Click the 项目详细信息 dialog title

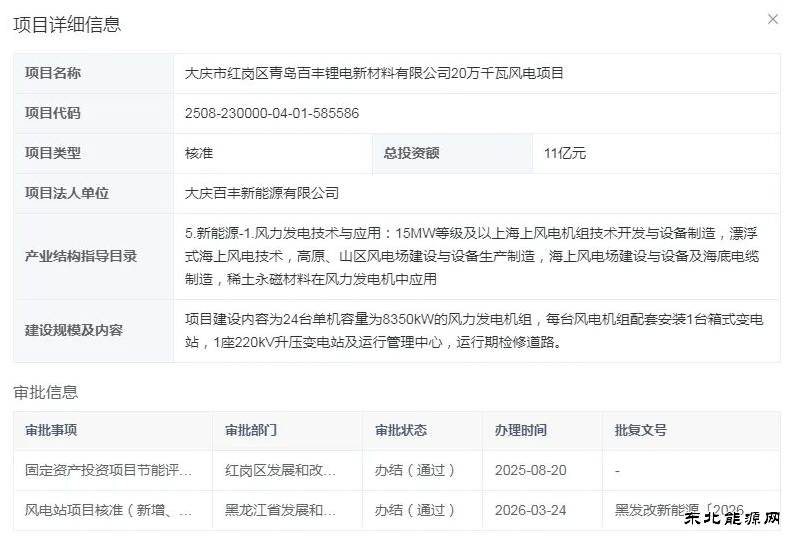(x=67, y=25)
